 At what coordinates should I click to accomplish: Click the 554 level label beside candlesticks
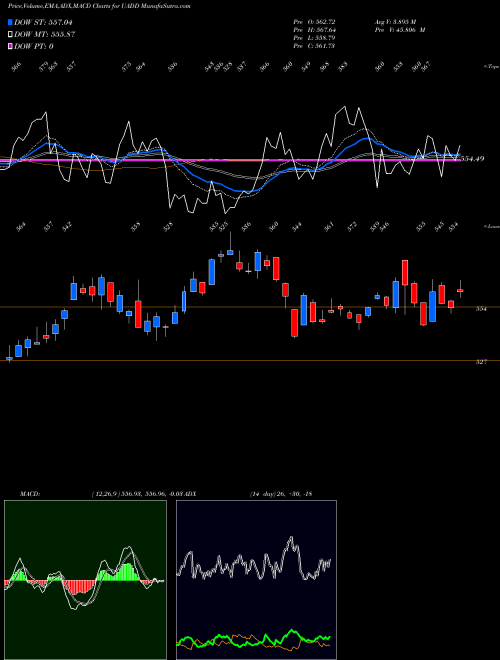(481, 309)
